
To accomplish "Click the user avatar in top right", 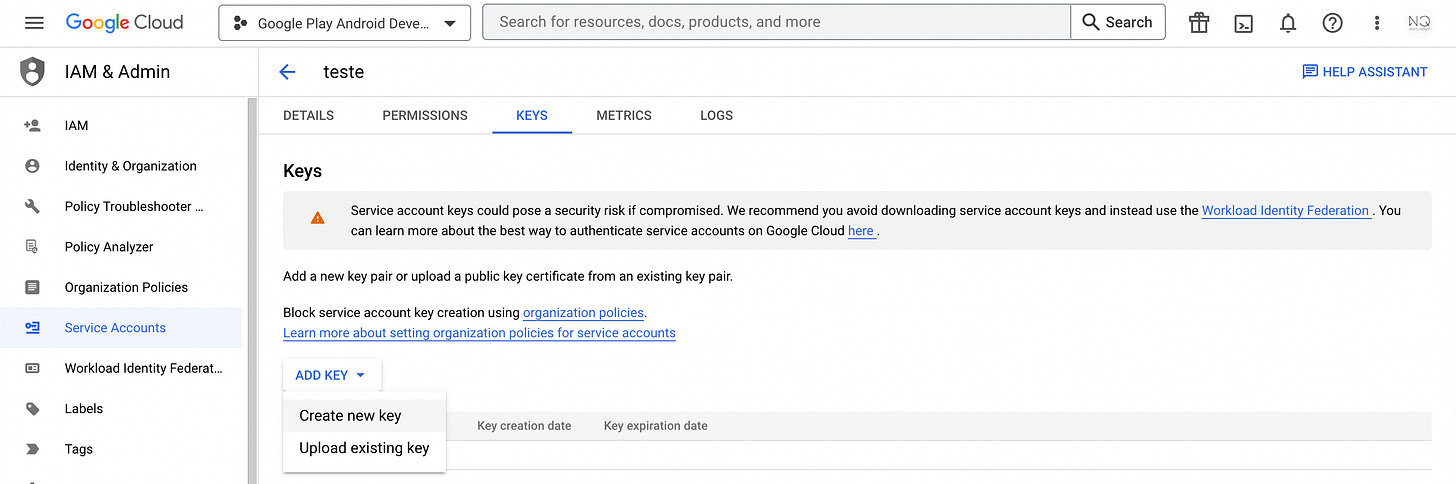I will 1419,23.
